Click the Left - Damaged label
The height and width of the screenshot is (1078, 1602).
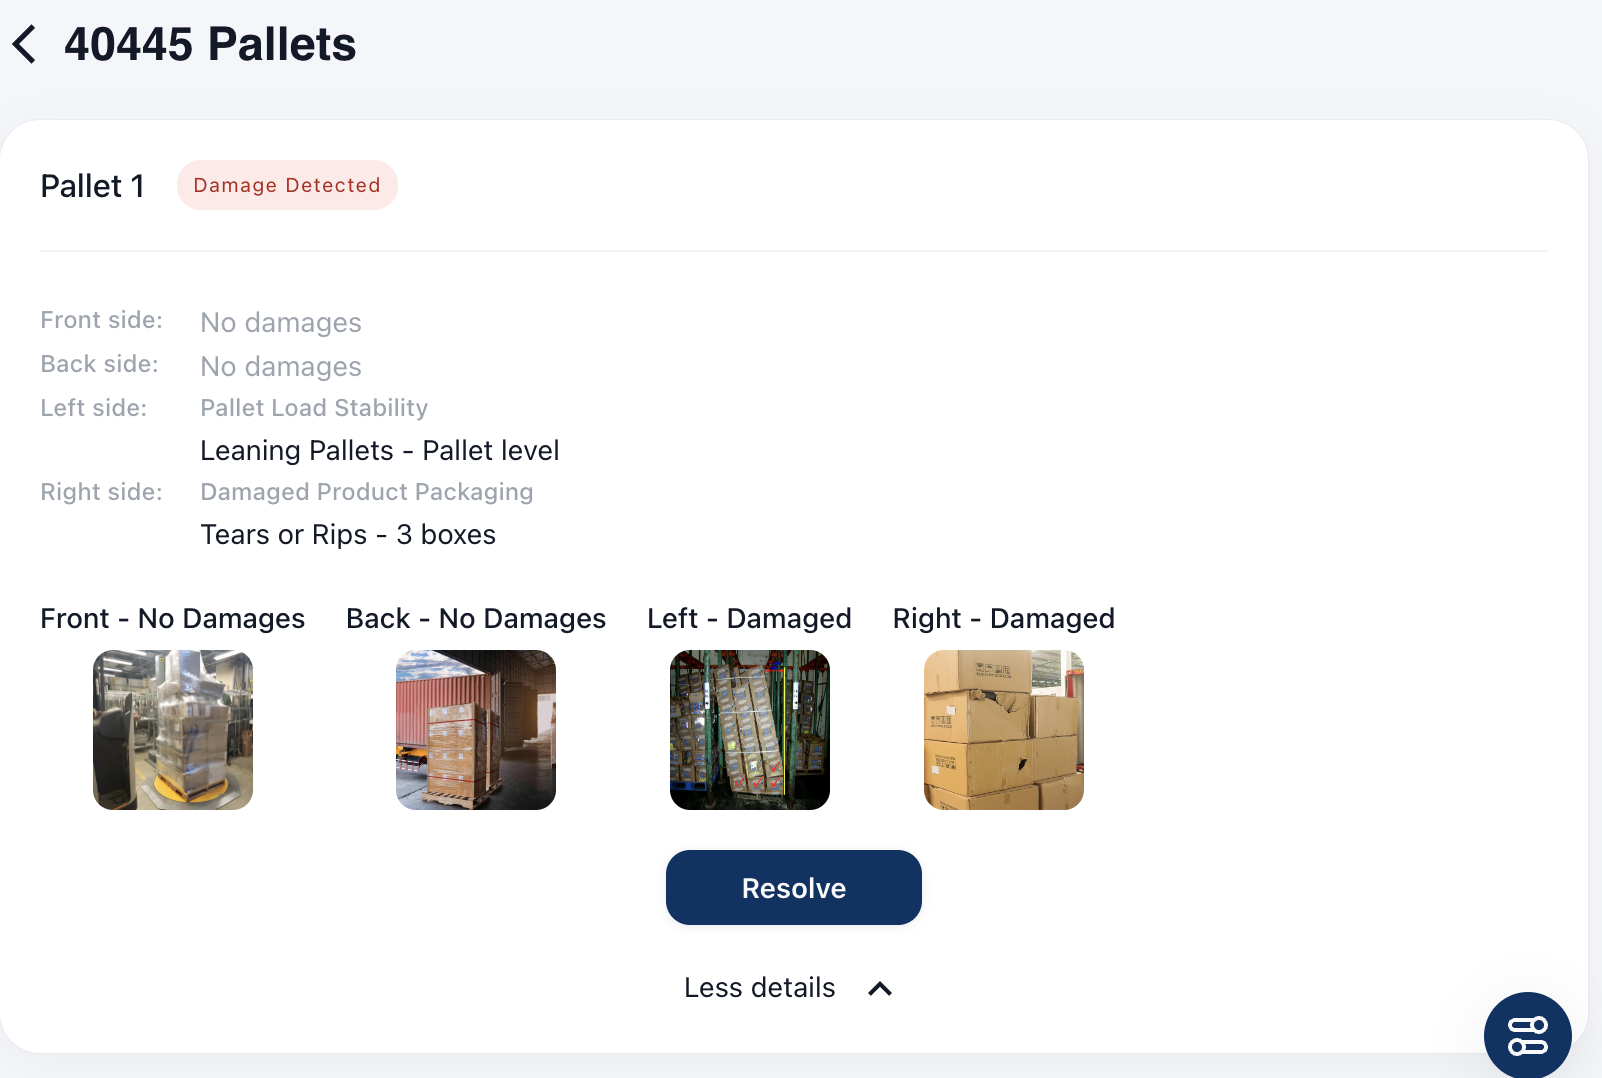[749, 619]
